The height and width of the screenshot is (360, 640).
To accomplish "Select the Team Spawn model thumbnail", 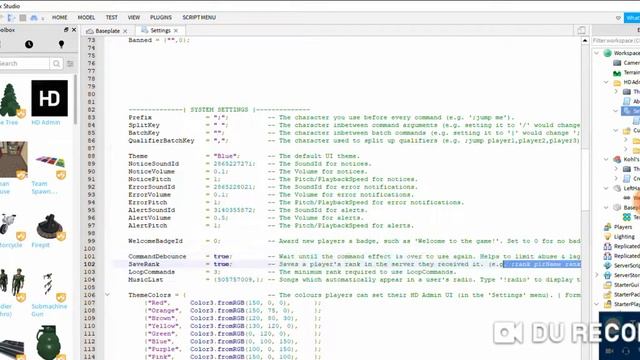I will click(49, 160).
